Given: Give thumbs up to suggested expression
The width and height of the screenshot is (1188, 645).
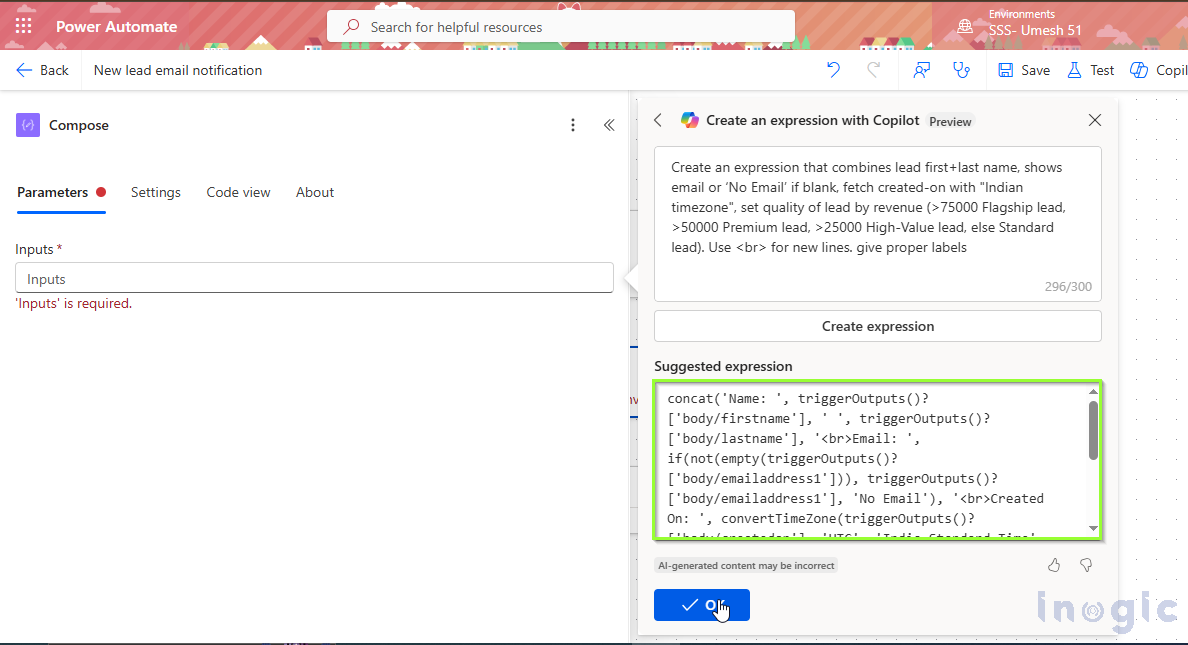Looking at the screenshot, I should (x=1054, y=565).
